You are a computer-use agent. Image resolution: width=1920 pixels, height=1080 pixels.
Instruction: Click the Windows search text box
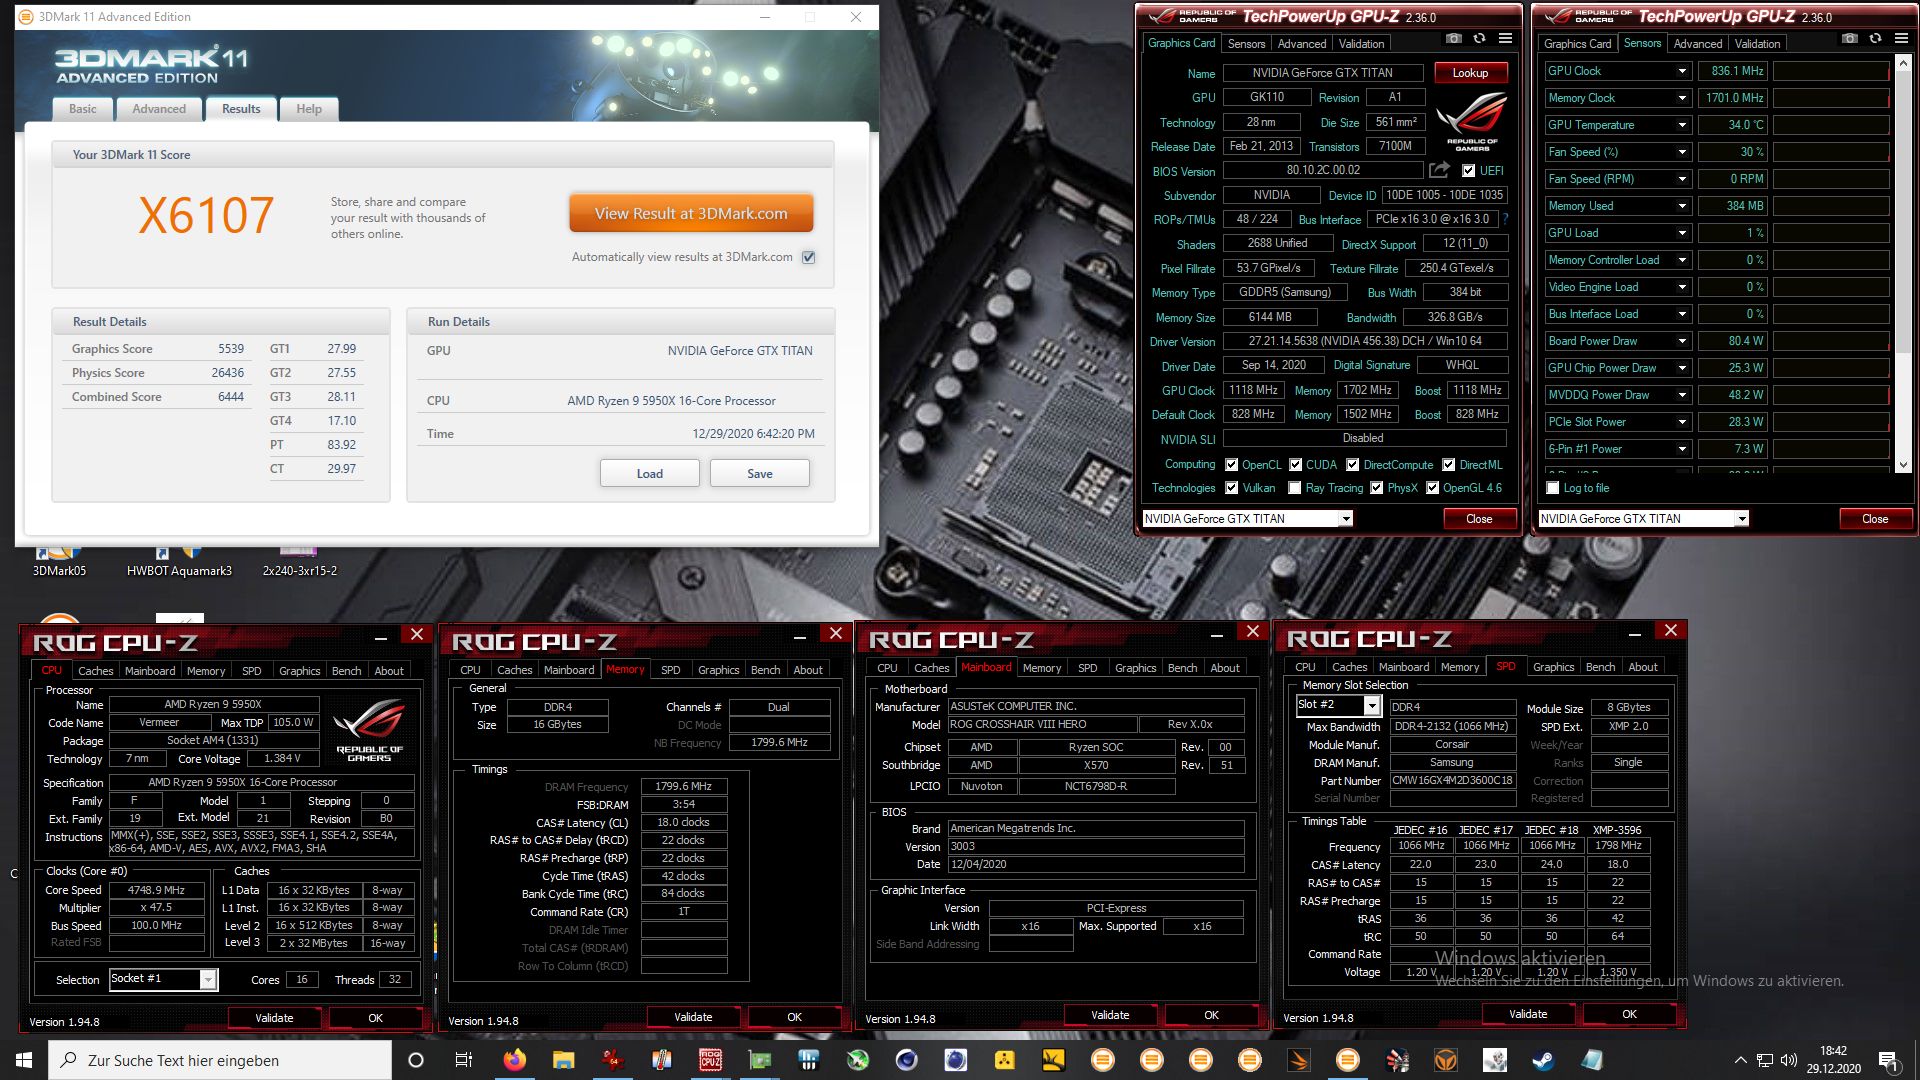click(220, 1060)
